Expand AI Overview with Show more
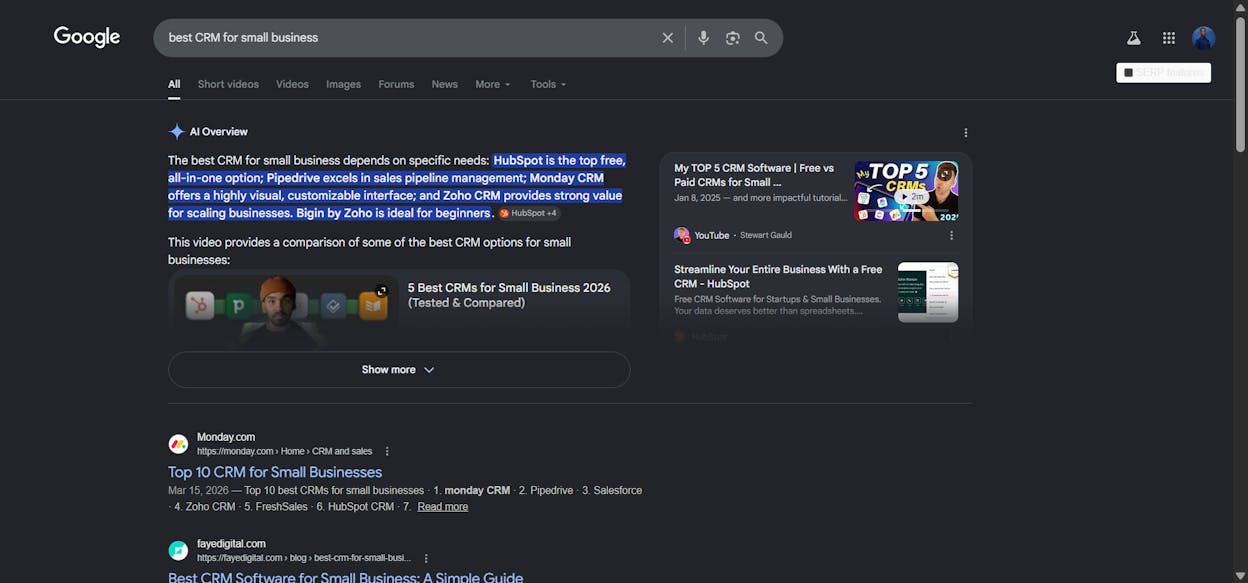 399,370
